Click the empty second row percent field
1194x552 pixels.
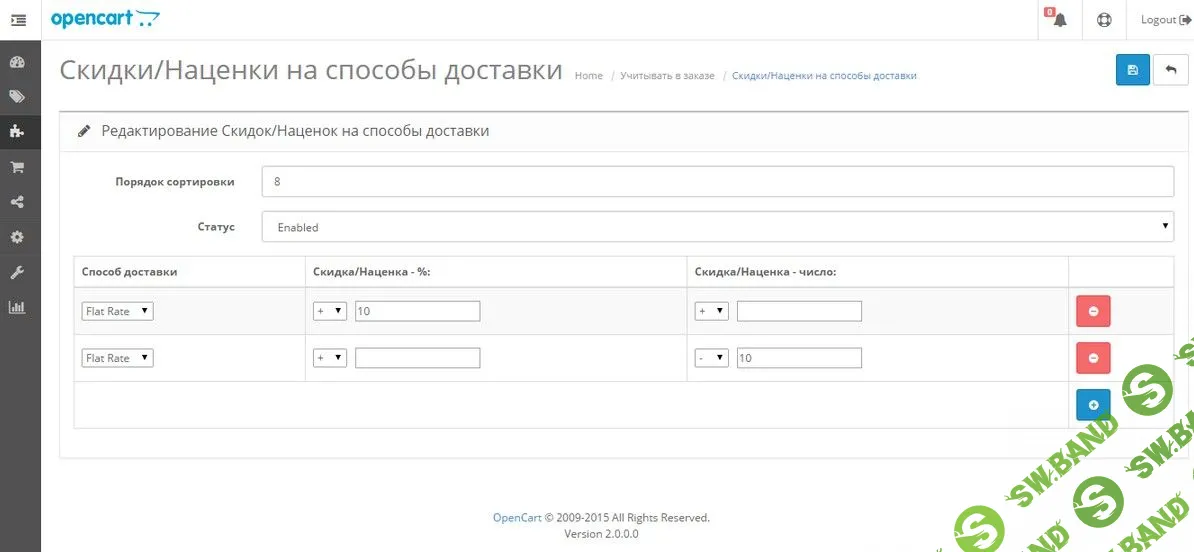(417, 358)
